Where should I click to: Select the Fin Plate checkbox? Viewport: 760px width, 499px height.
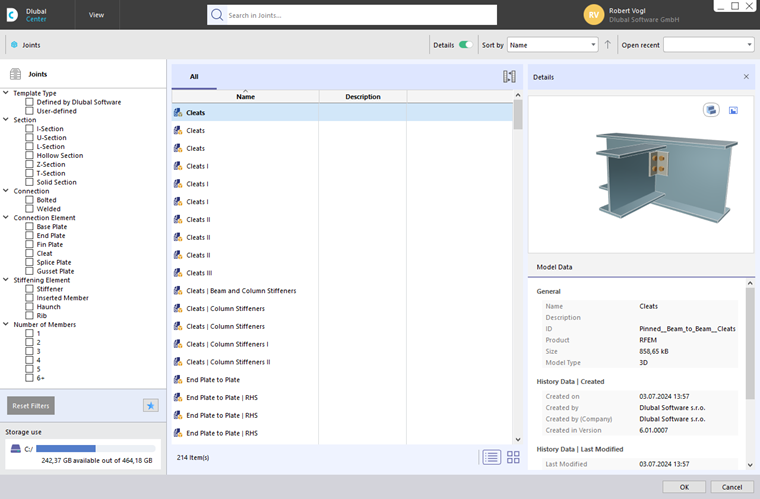coord(30,244)
